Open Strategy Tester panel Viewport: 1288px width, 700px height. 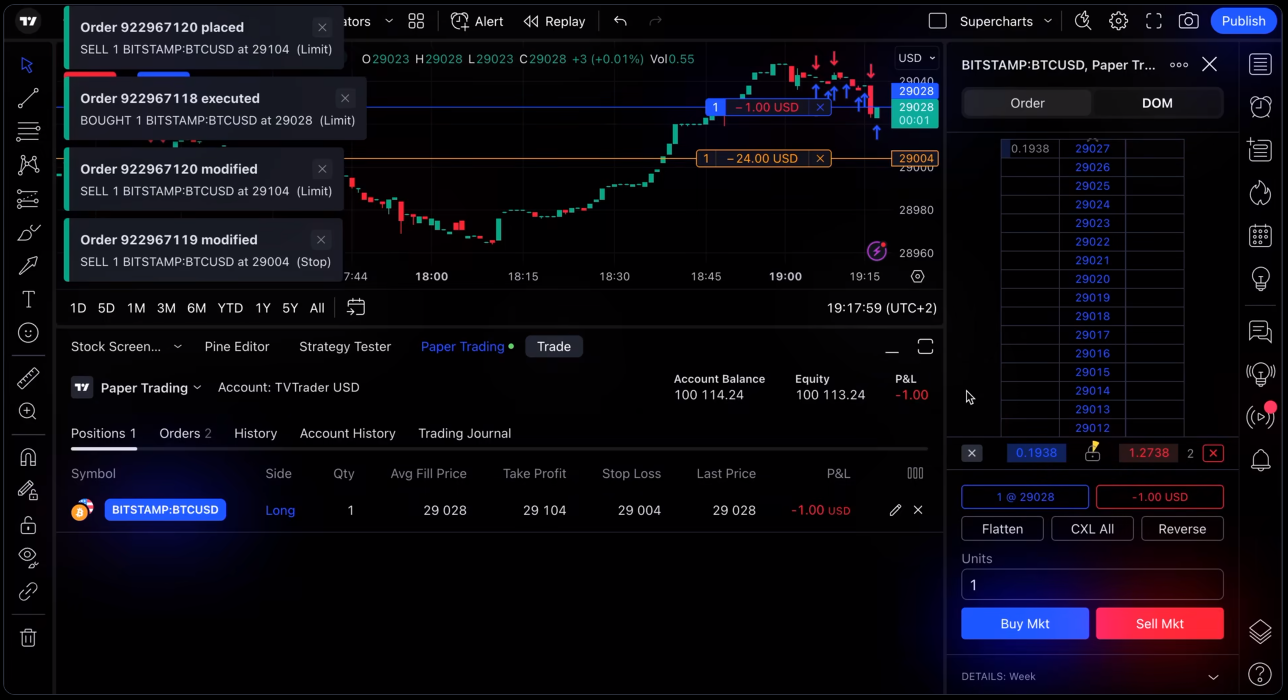coord(345,347)
